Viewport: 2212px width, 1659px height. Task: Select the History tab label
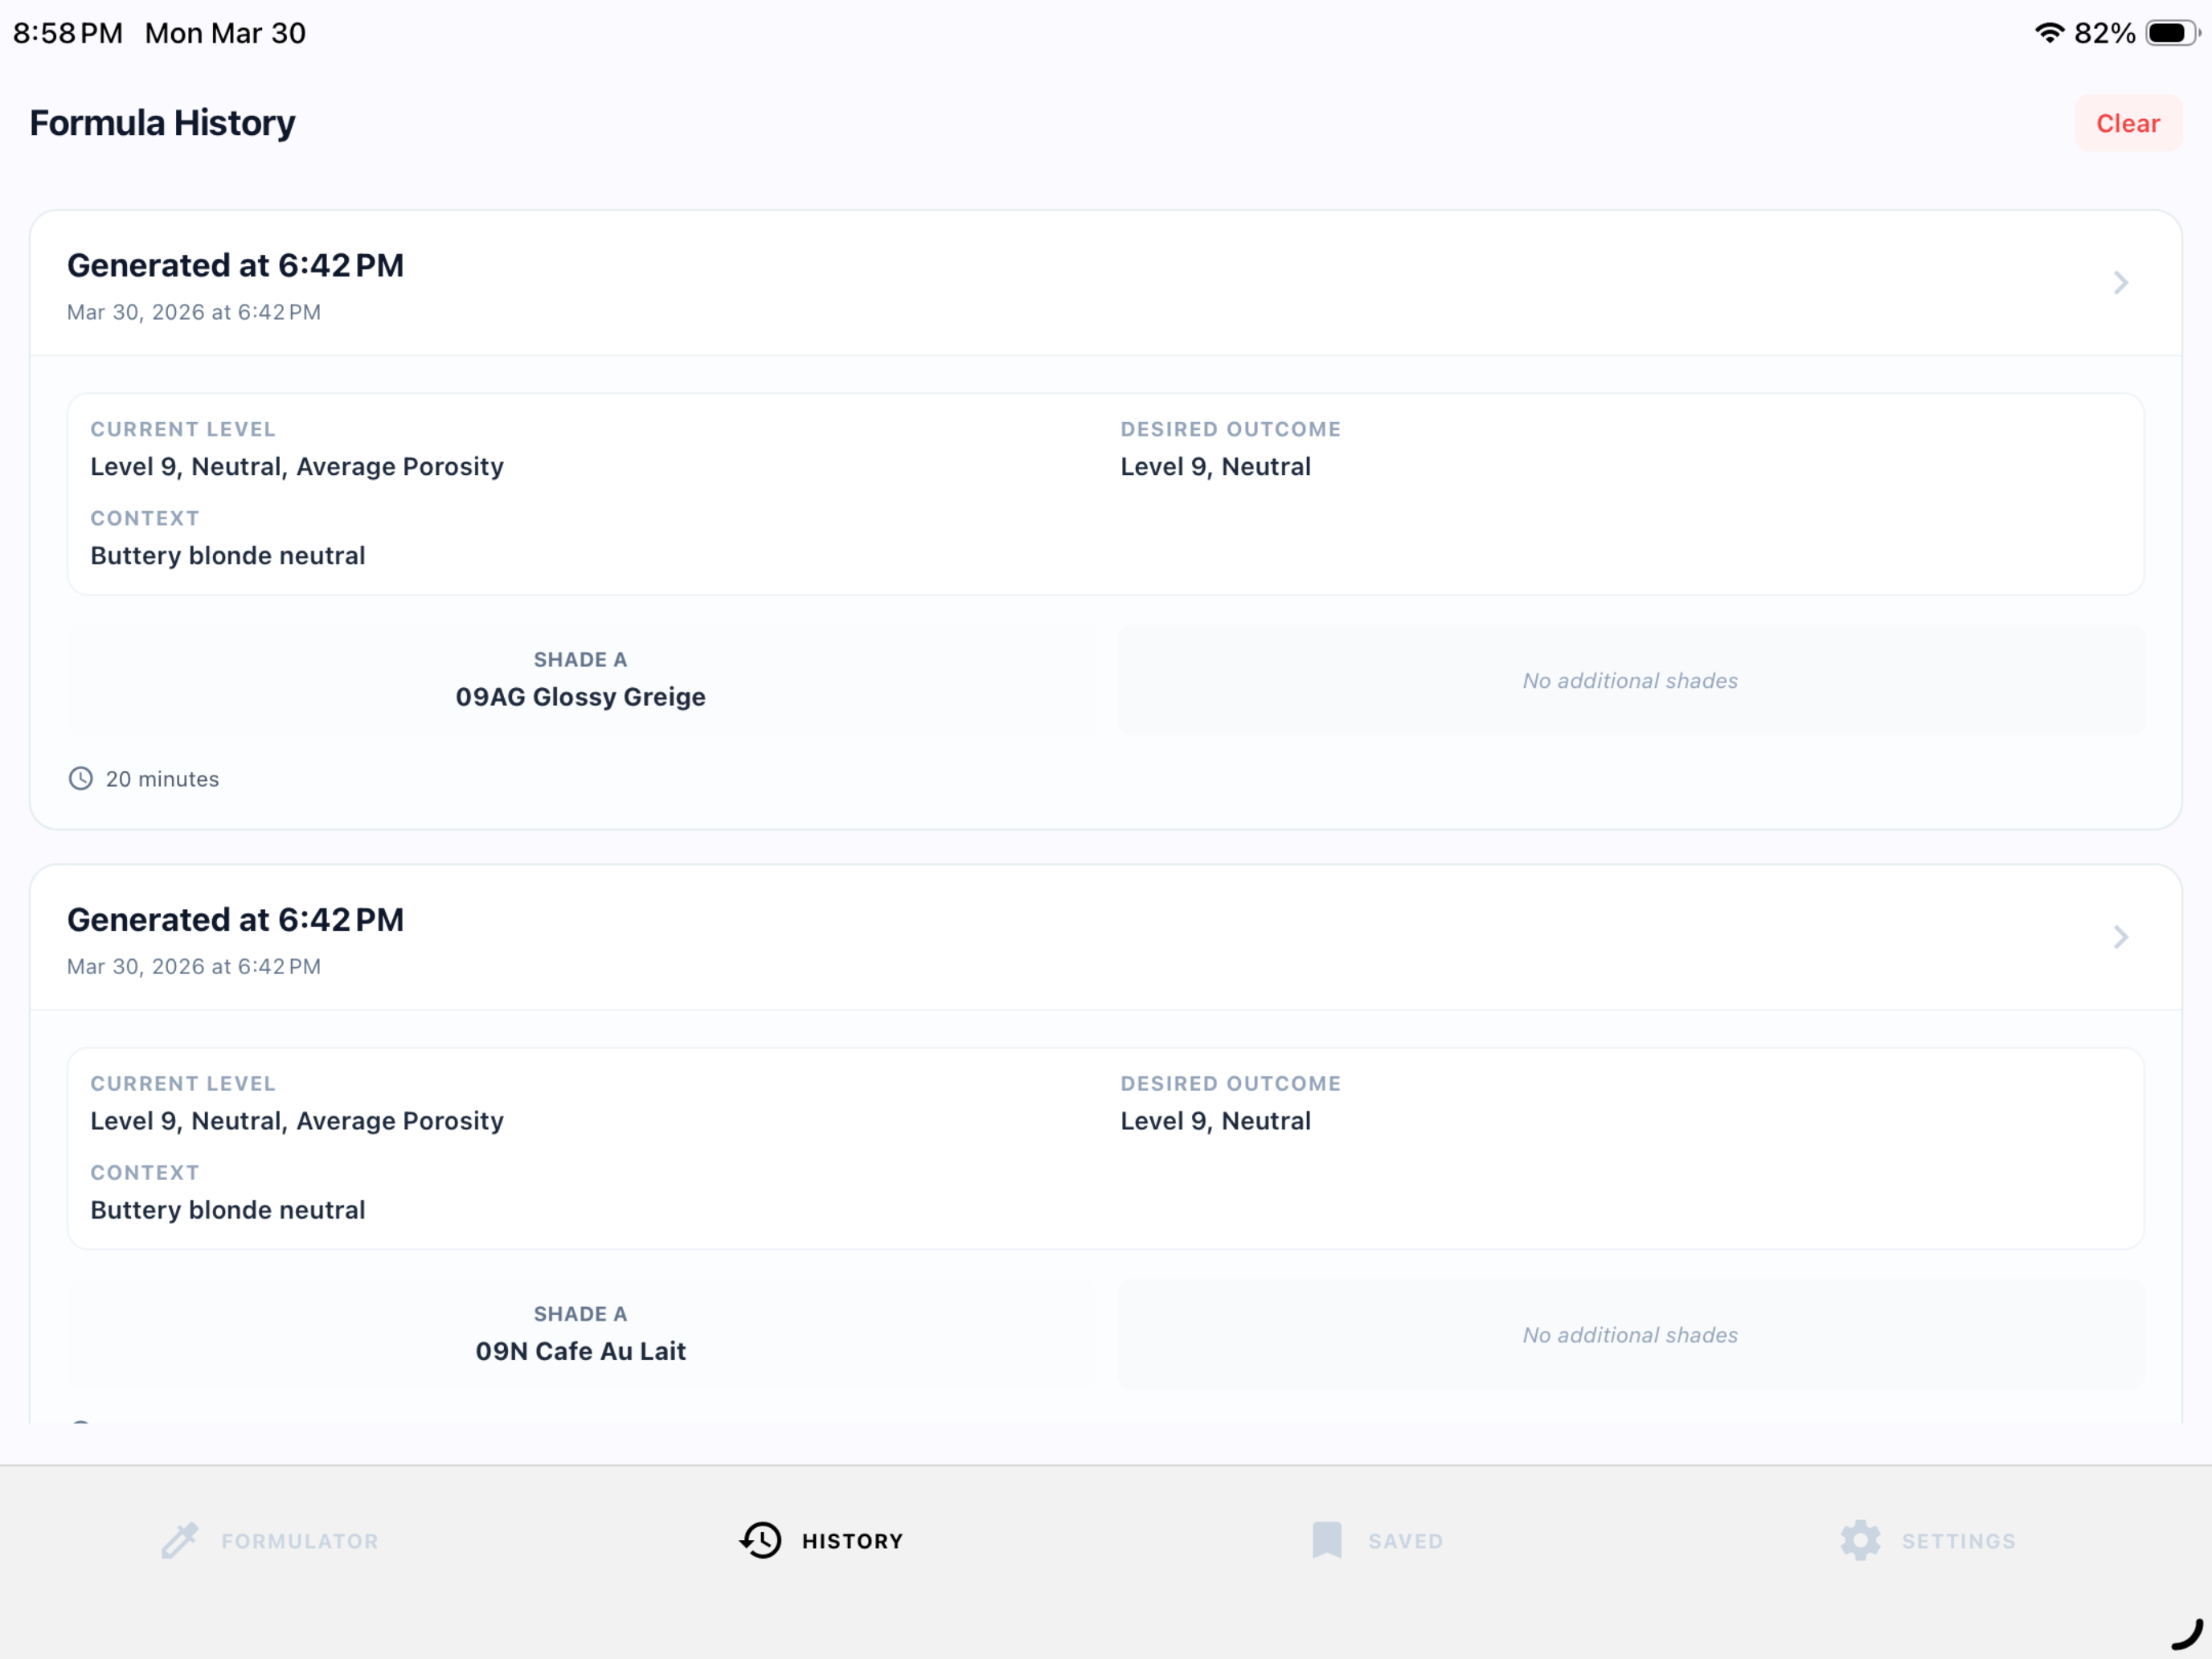click(853, 1541)
